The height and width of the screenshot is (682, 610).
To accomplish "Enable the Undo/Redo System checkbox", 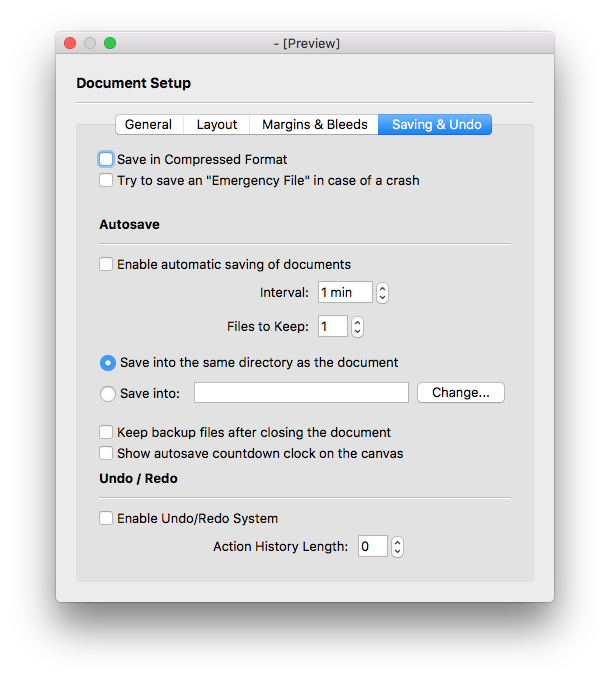I will click(106, 519).
